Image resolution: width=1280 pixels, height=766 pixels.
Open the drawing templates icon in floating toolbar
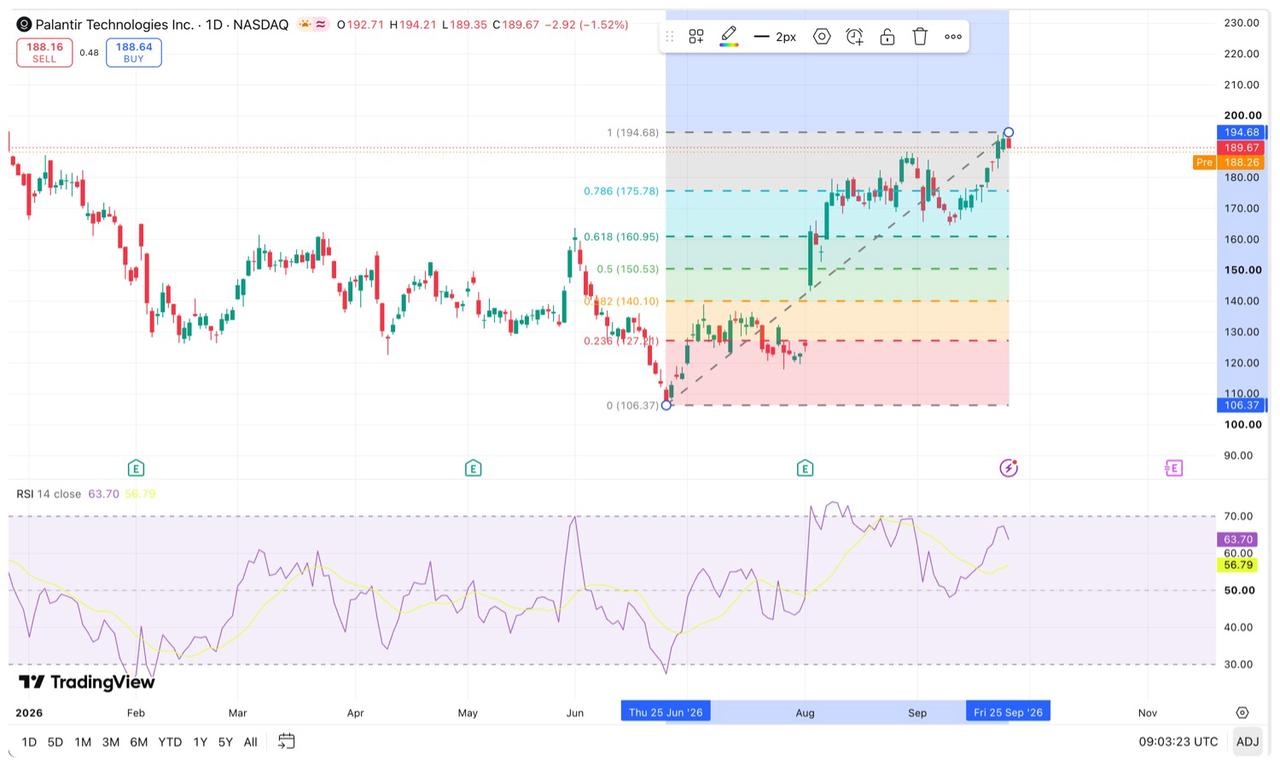tap(696, 36)
